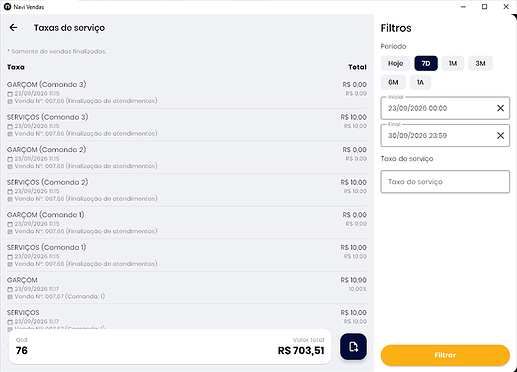Clear the Final date field
This screenshot has width=517, height=372.
(x=500, y=135)
